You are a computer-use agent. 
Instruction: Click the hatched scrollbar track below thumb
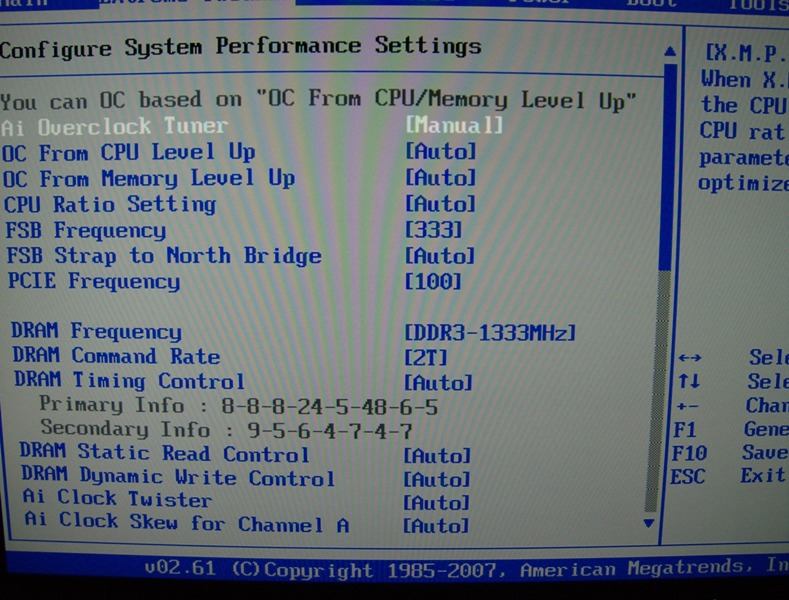click(656, 390)
